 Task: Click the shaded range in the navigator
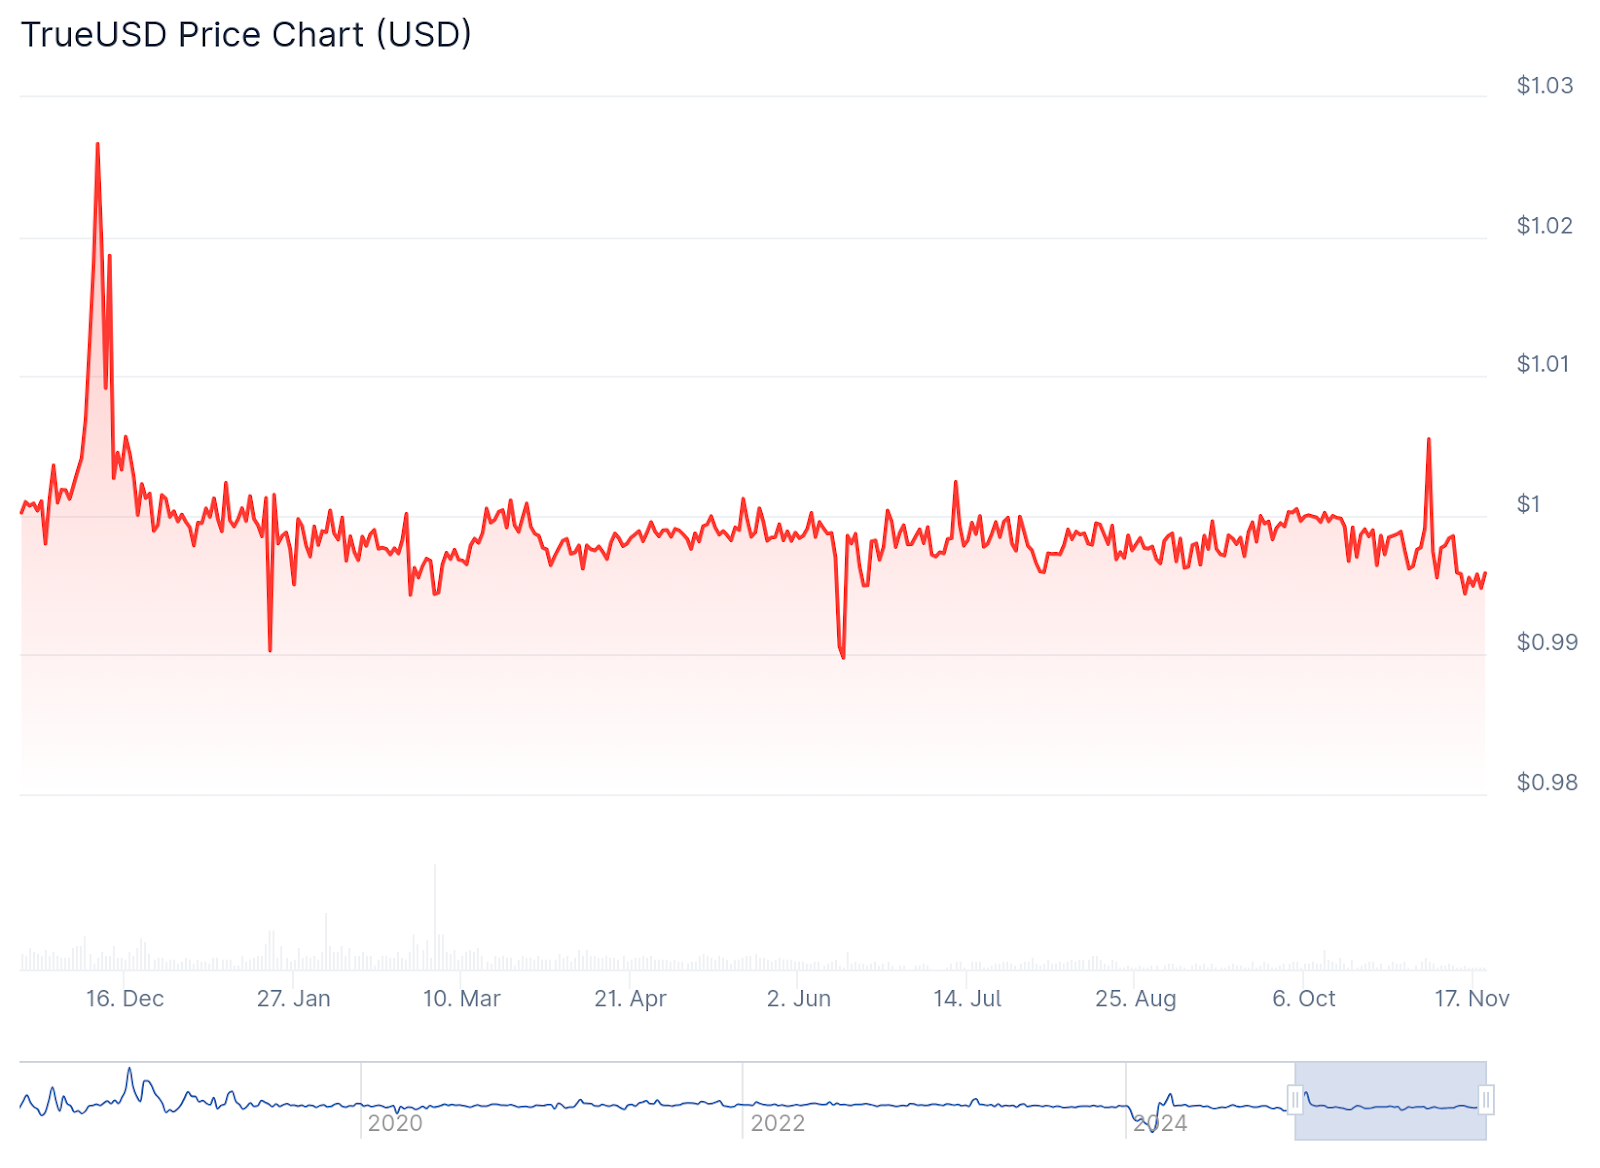point(1390,1101)
